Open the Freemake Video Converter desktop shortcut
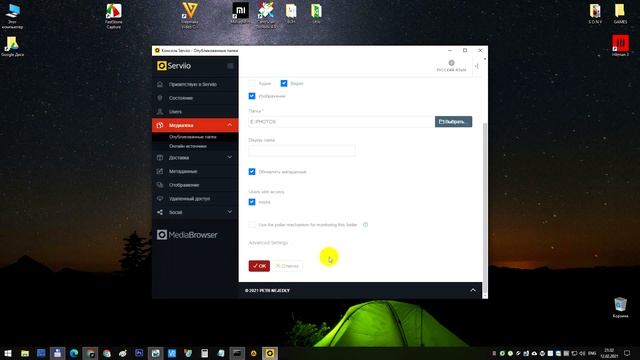This screenshot has width=640, height=360. (189, 16)
